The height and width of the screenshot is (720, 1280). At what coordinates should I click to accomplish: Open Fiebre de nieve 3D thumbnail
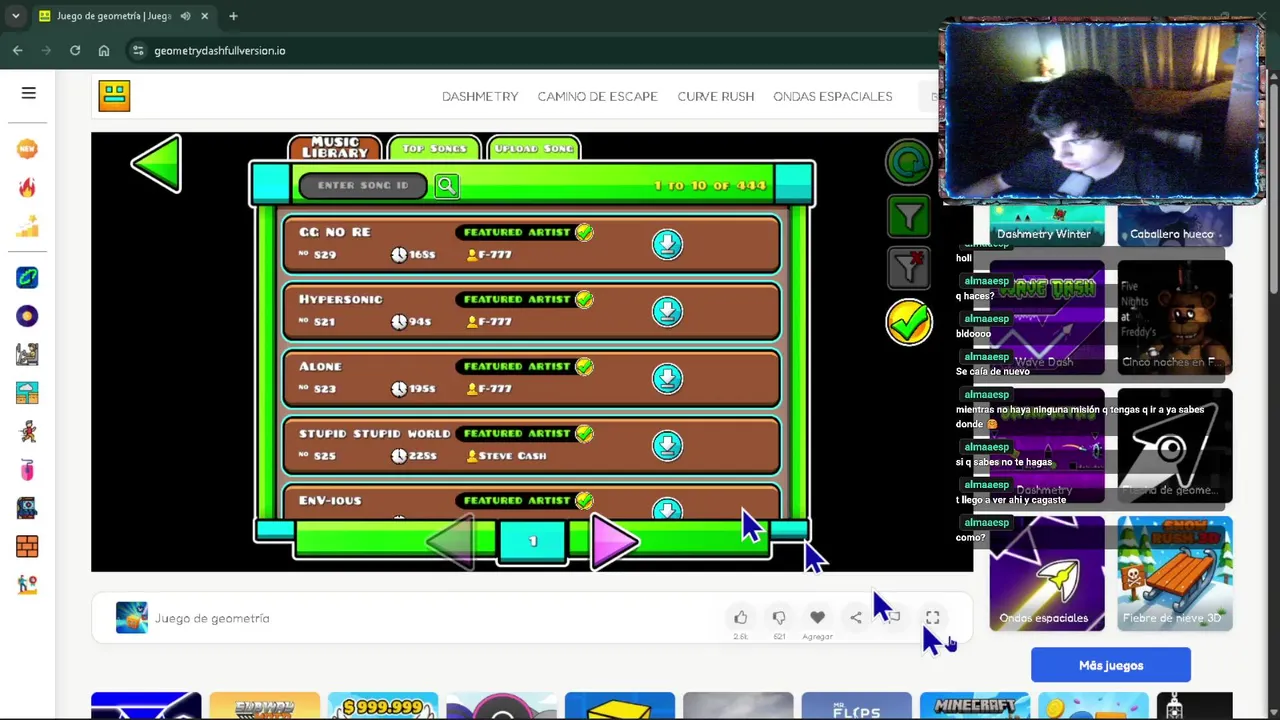[x=1174, y=573]
